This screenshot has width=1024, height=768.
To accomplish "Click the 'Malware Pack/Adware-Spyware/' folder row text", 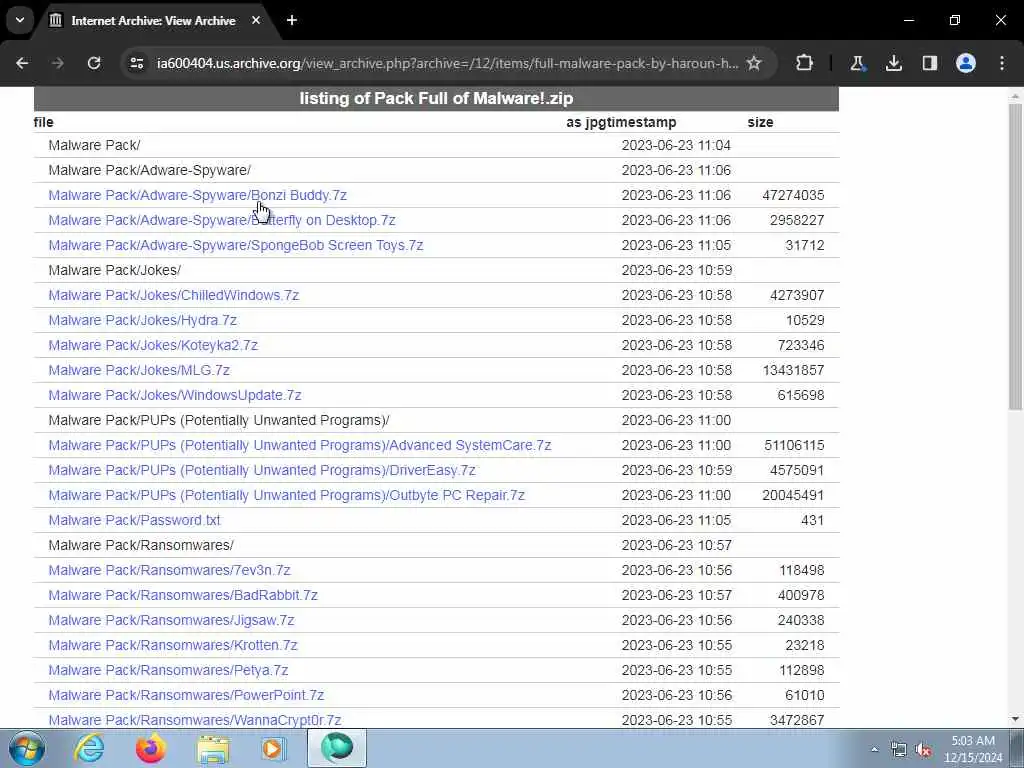I will pyautogui.click(x=150, y=170).
